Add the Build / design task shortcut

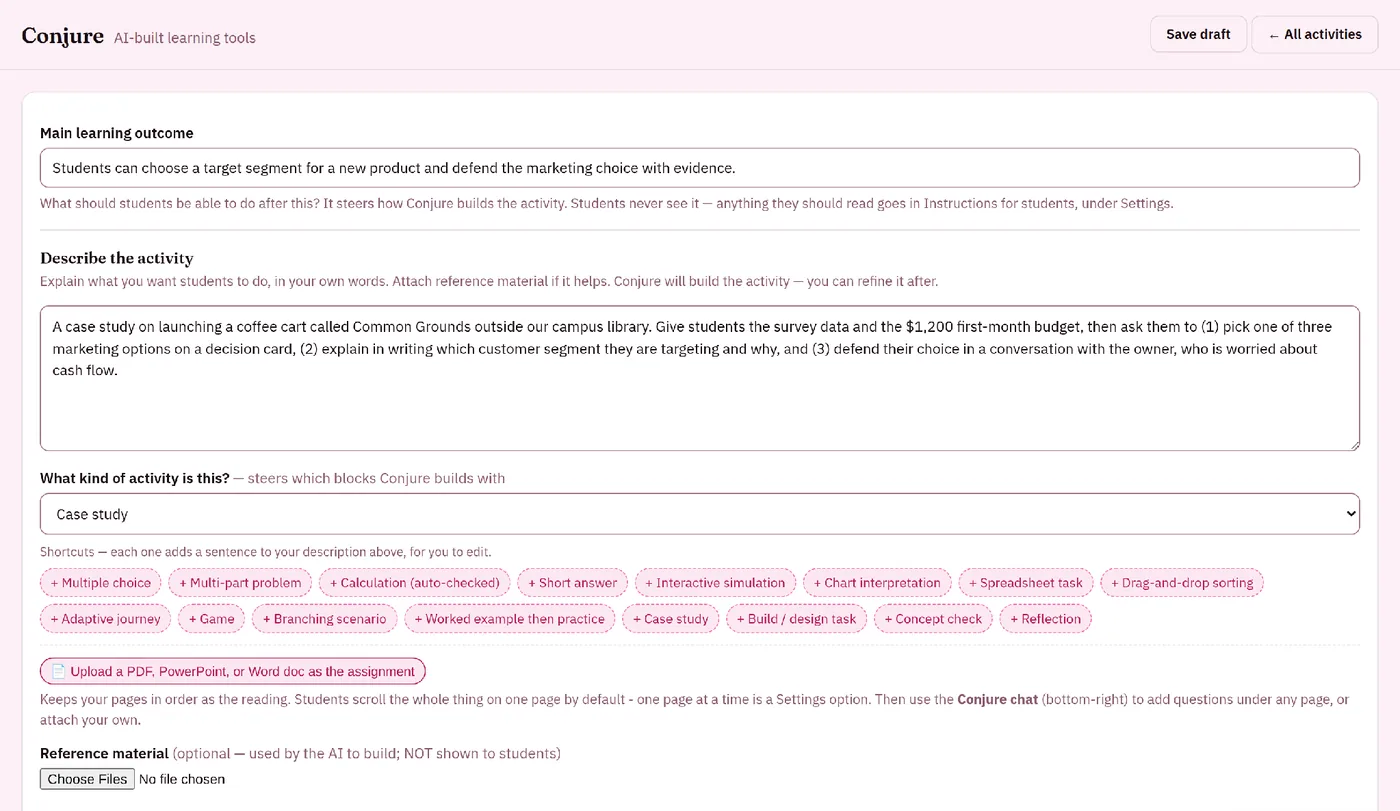(x=797, y=619)
